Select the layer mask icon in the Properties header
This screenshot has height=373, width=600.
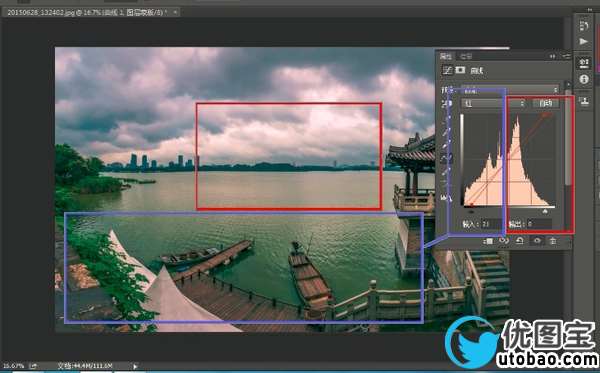(460, 70)
